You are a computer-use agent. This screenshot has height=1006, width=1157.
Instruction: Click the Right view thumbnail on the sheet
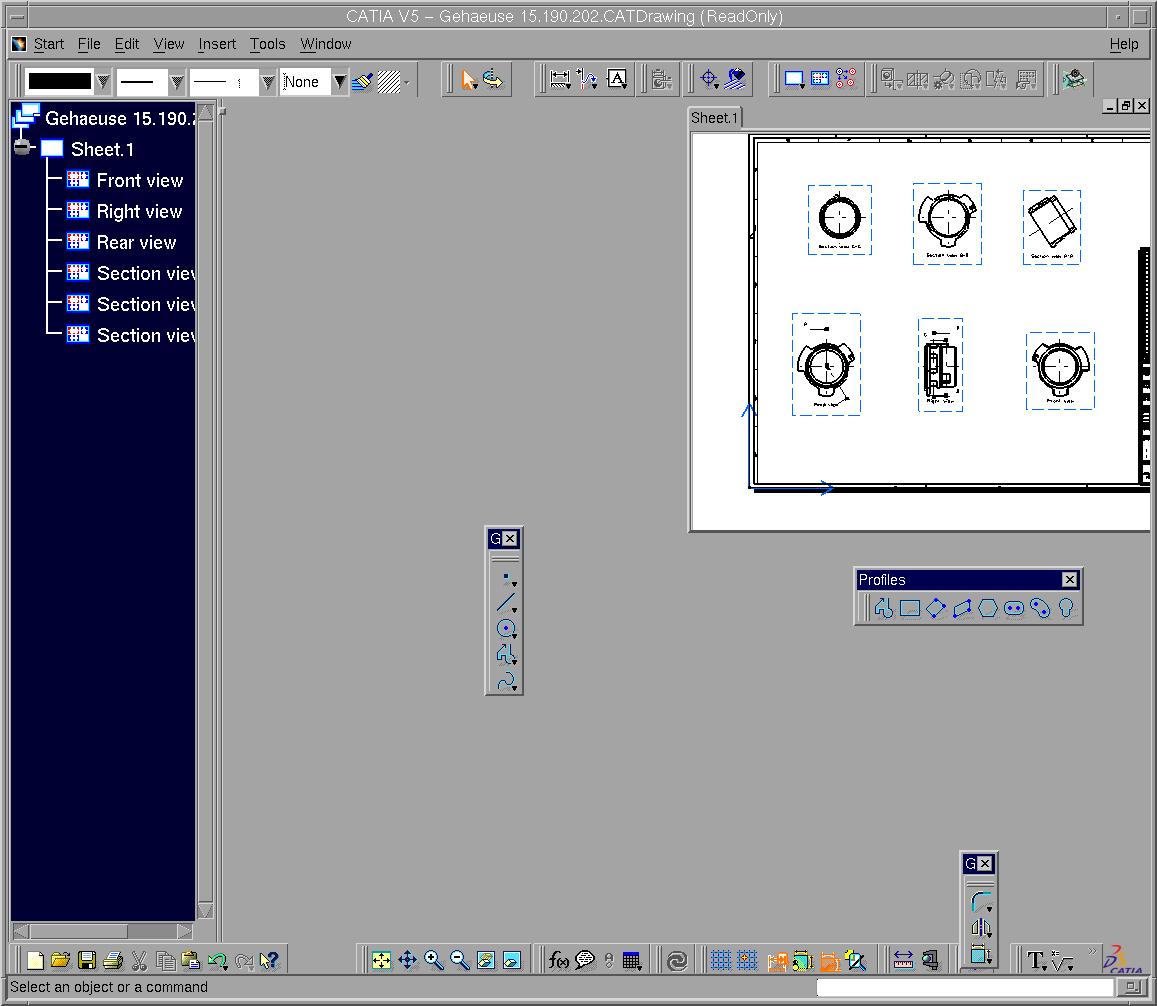940,365
